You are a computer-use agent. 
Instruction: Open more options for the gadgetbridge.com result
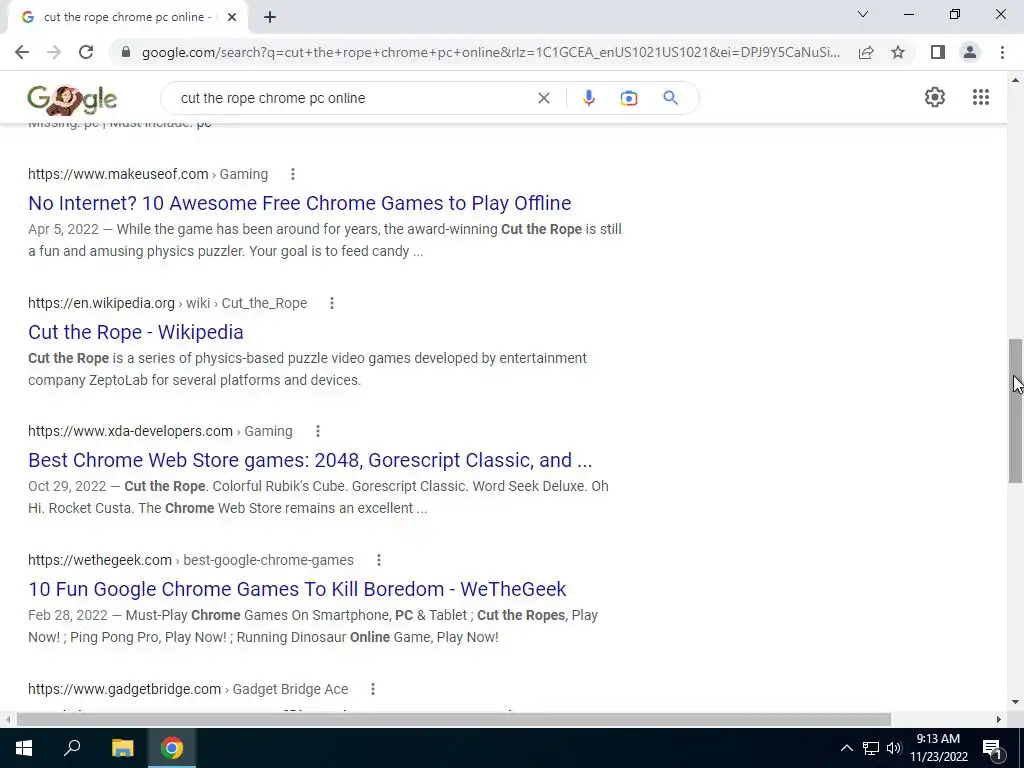[x=372, y=689]
